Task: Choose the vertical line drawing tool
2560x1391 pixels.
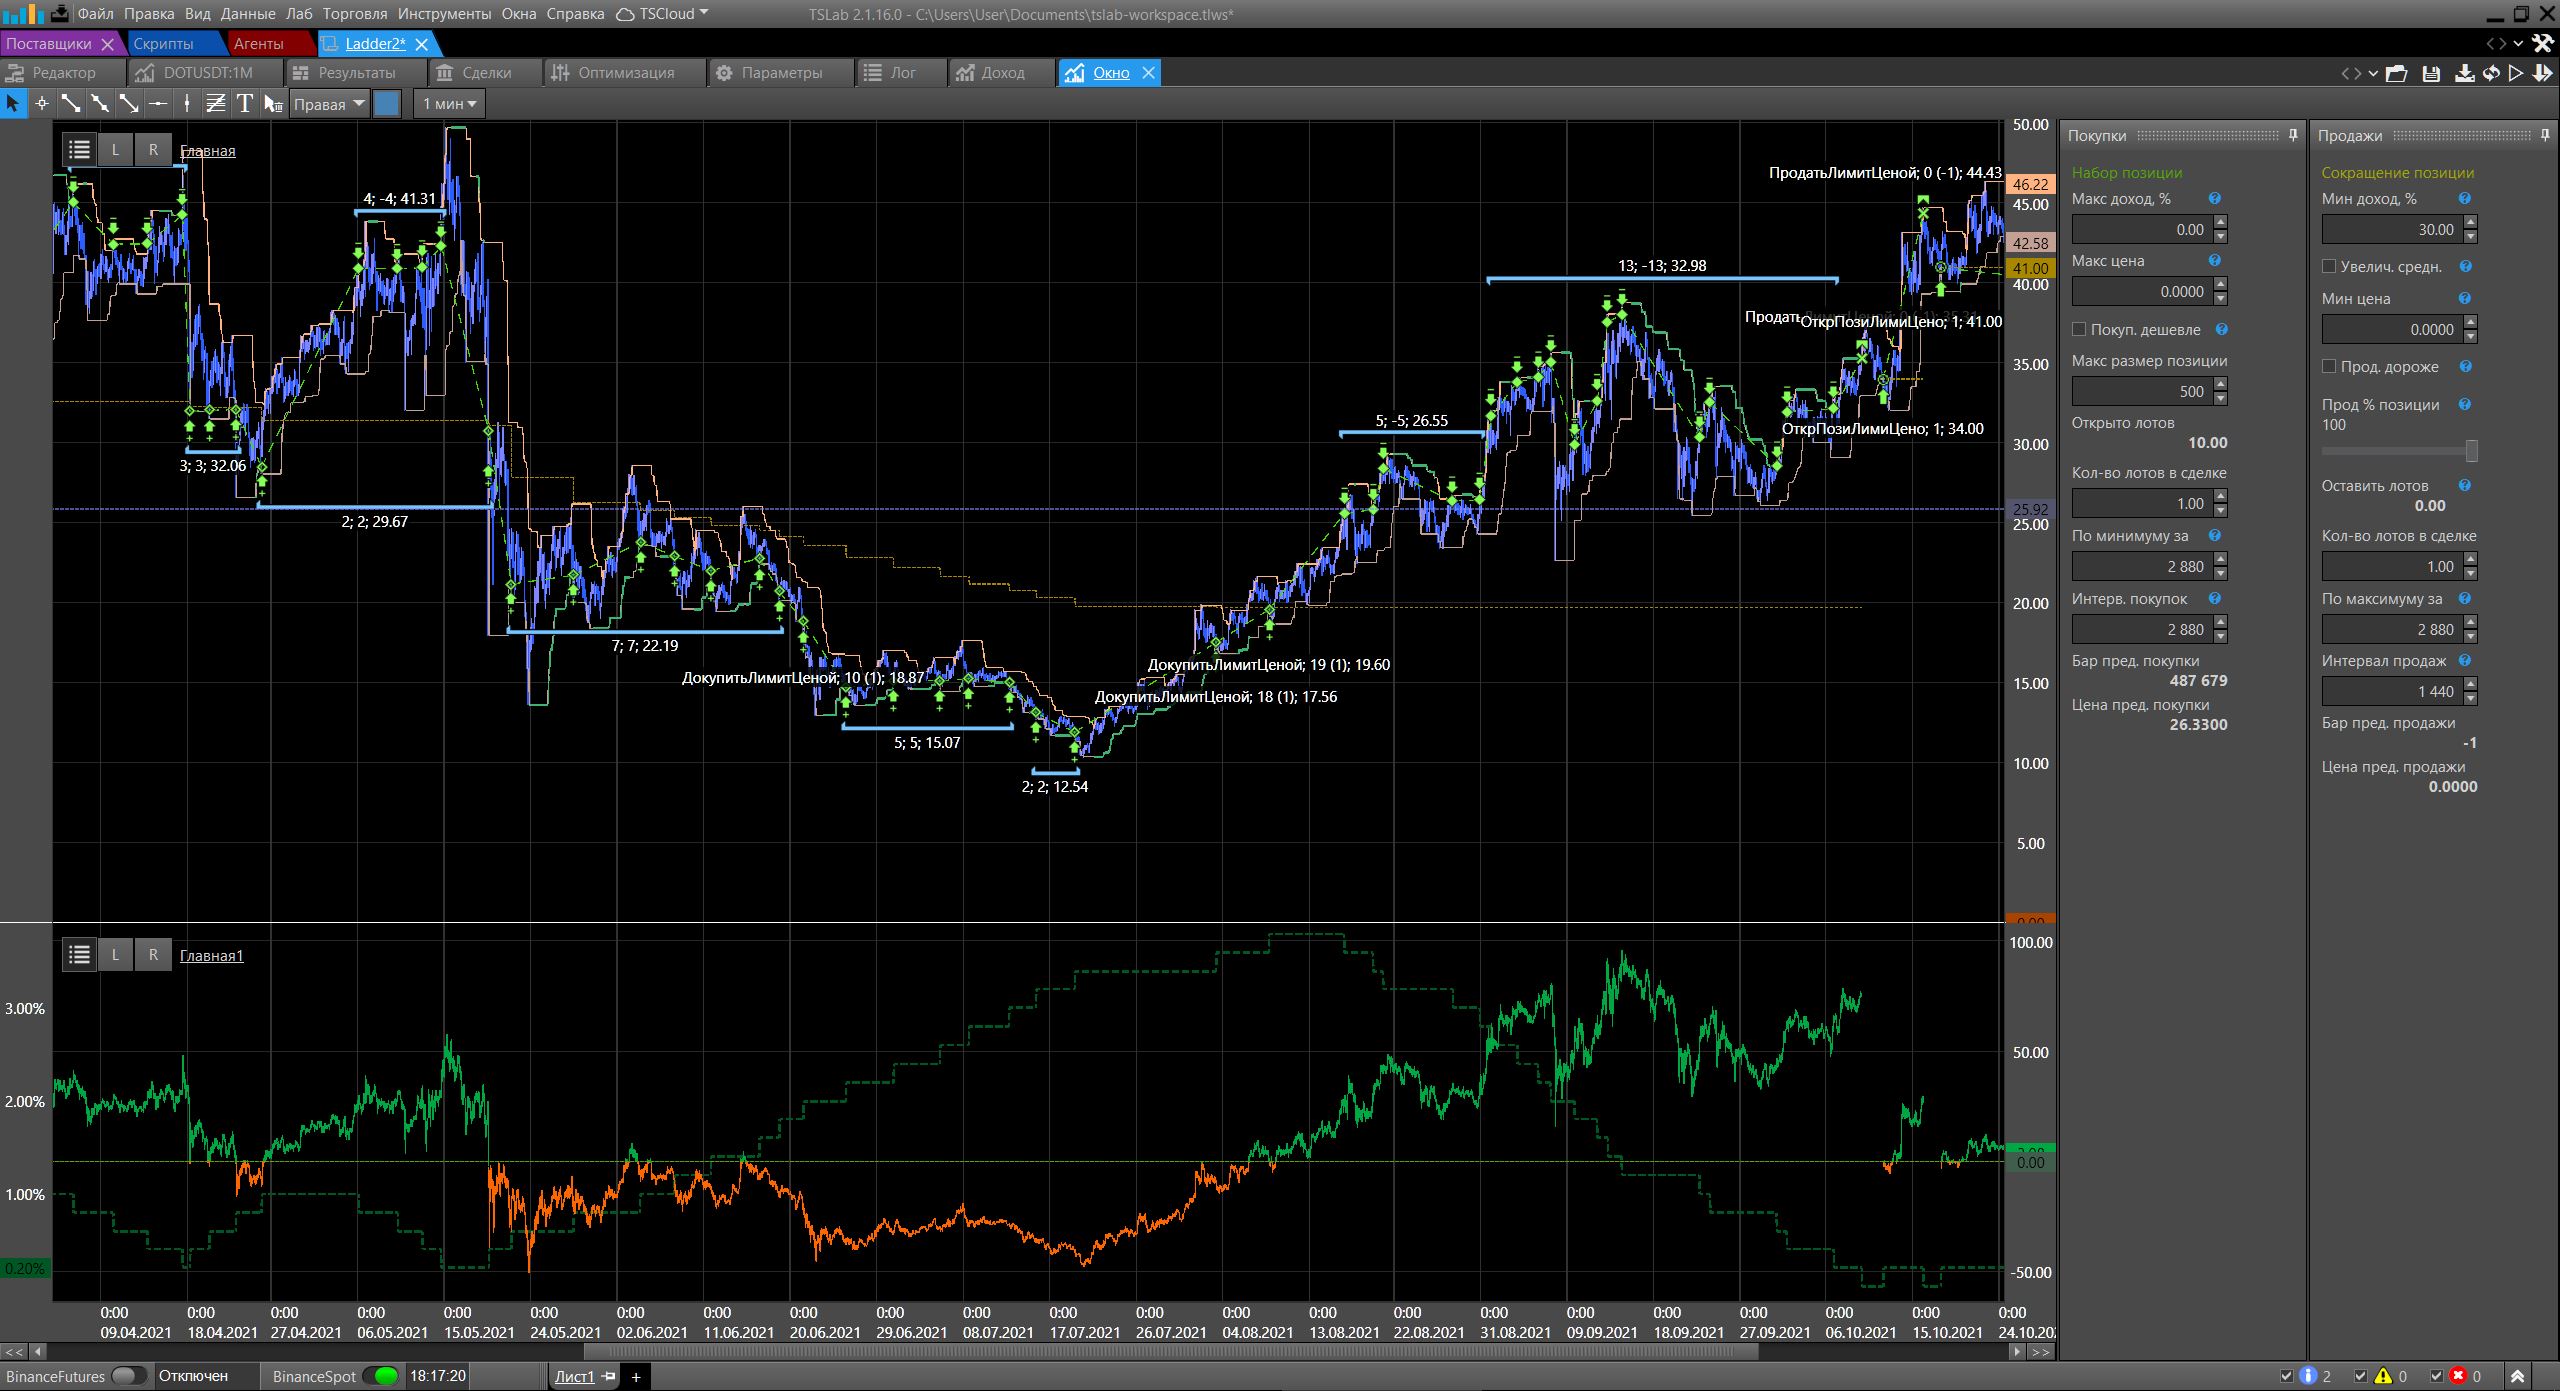Action: point(187,103)
